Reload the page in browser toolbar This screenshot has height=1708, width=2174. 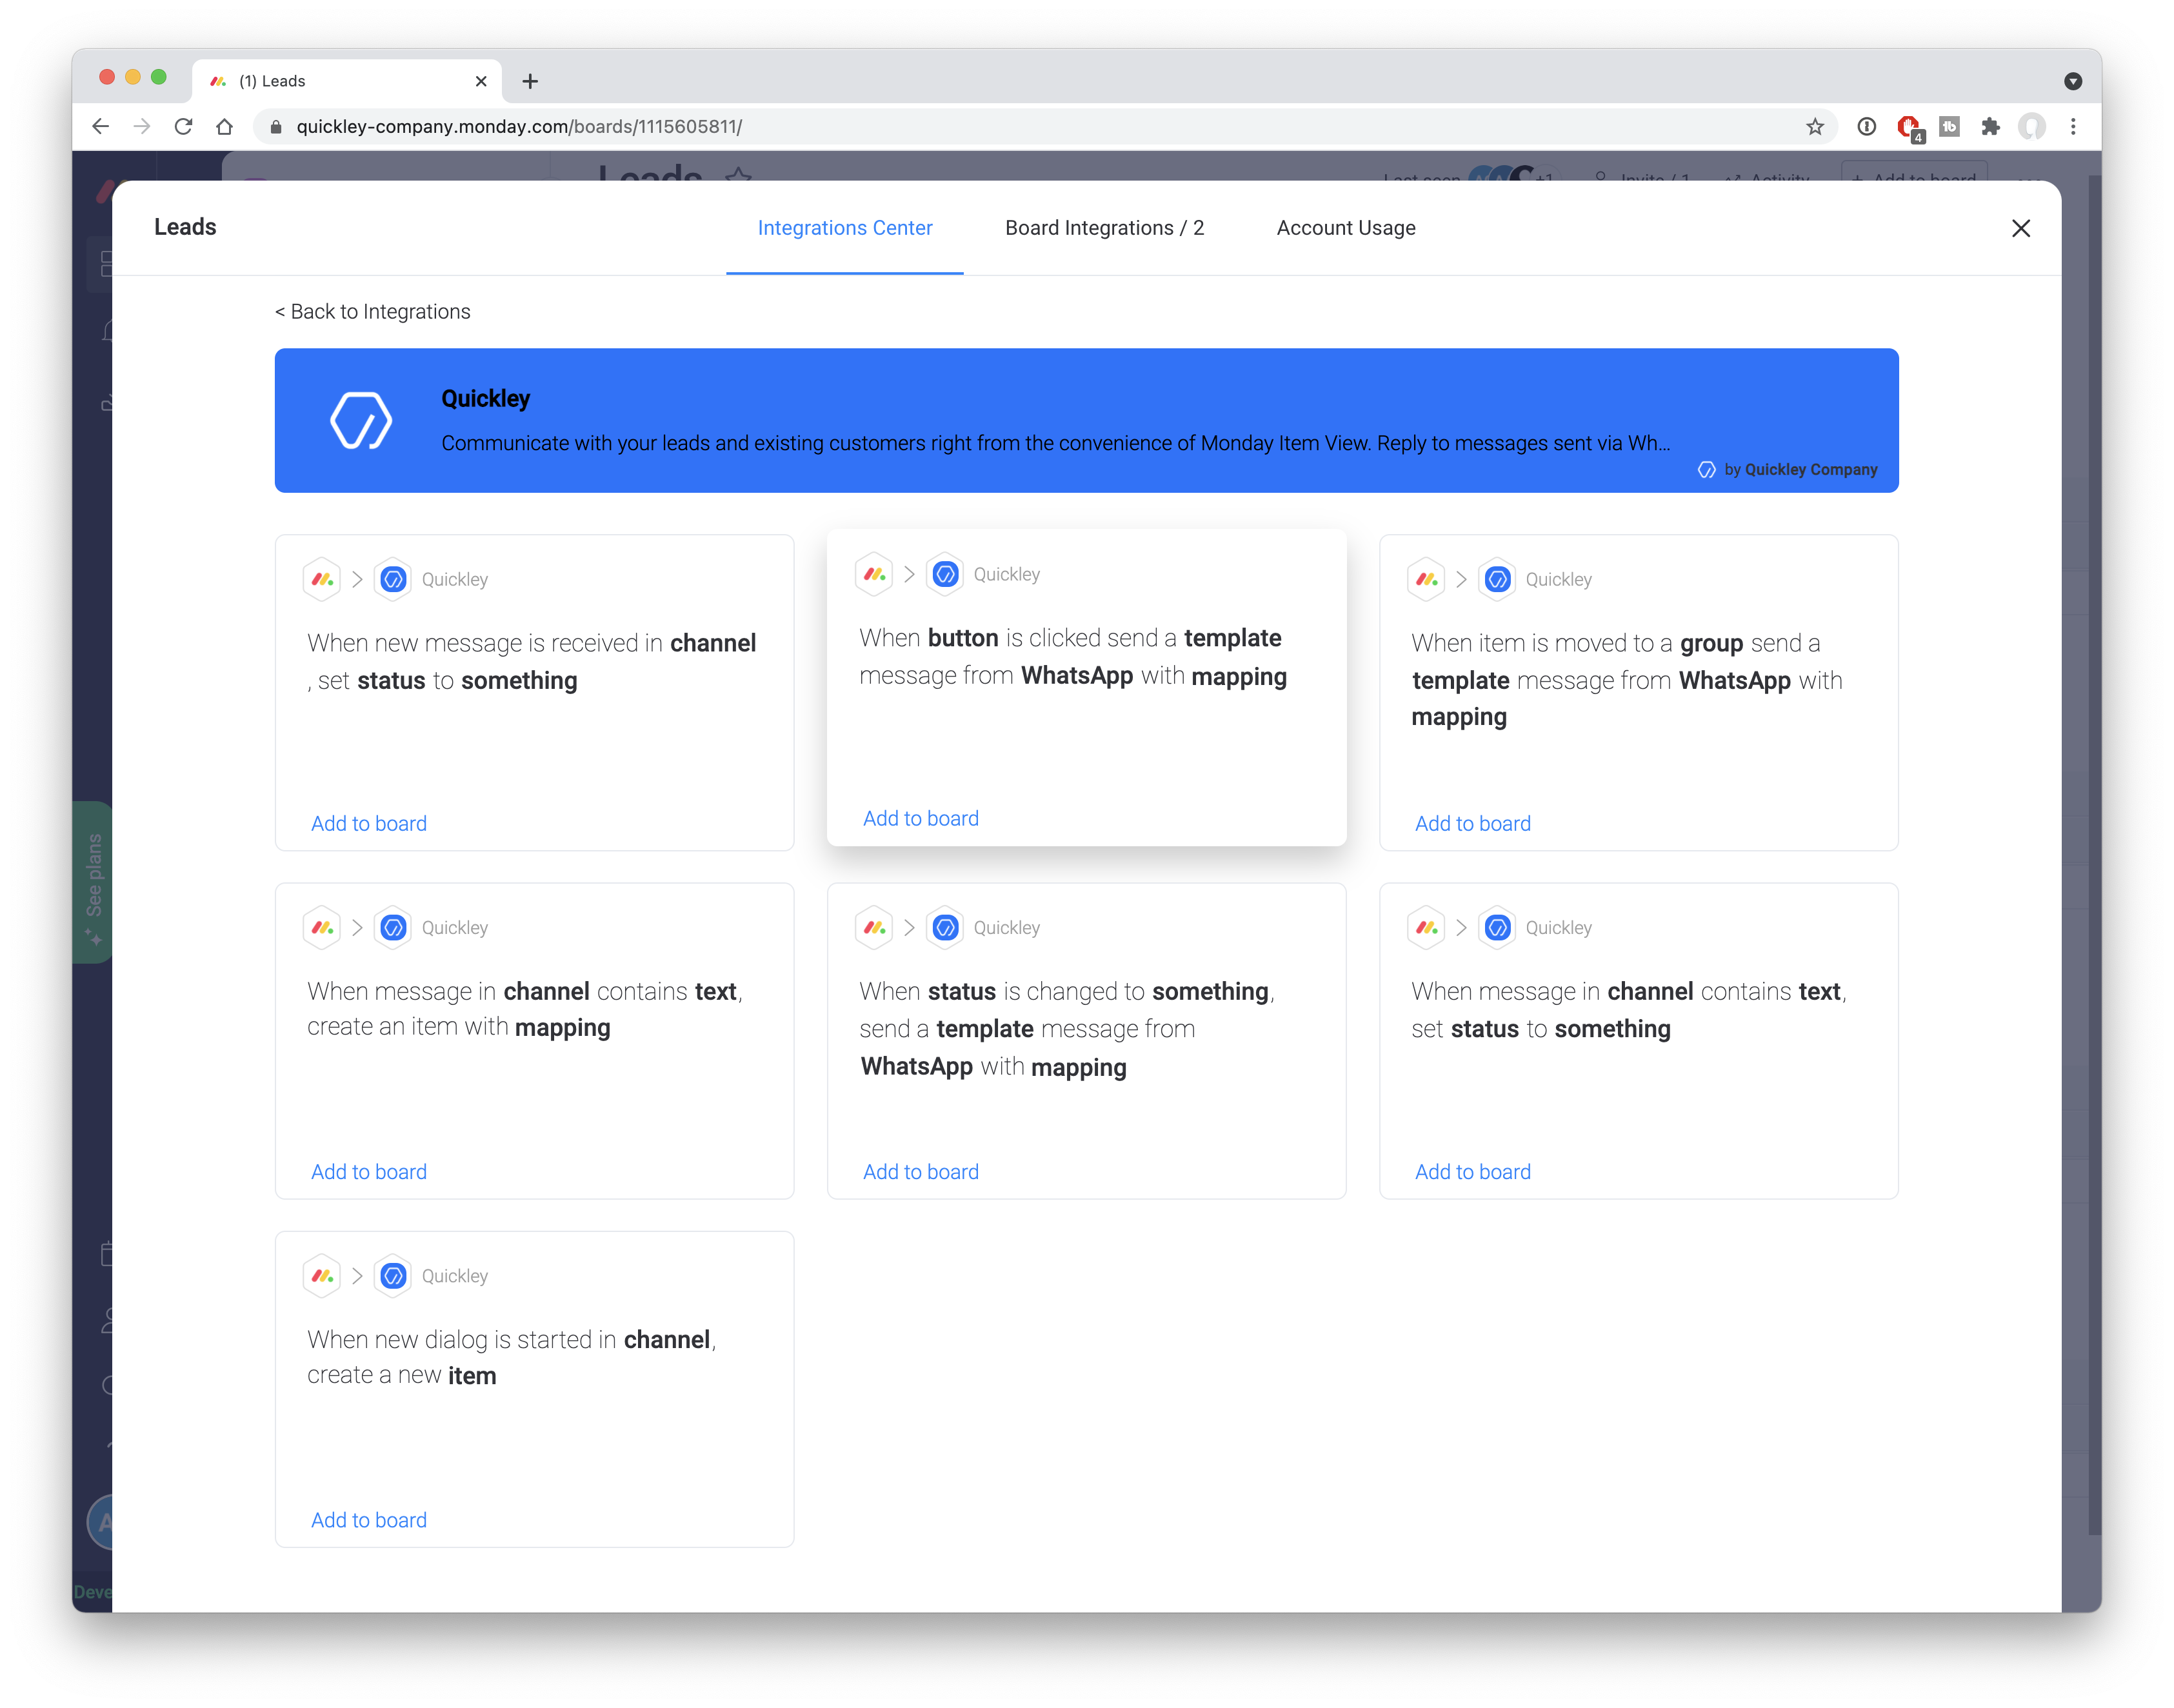point(183,127)
